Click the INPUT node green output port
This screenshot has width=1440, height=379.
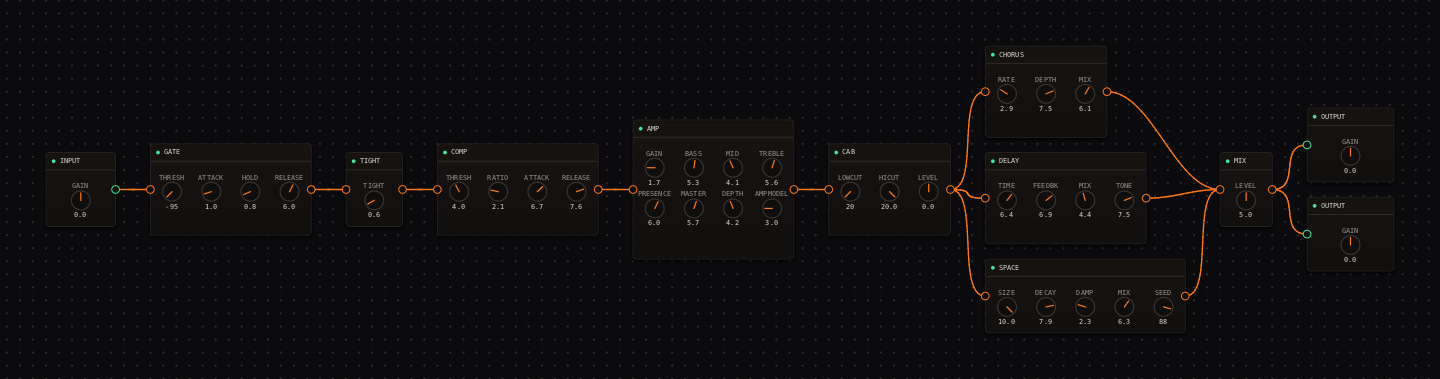coord(115,189)
